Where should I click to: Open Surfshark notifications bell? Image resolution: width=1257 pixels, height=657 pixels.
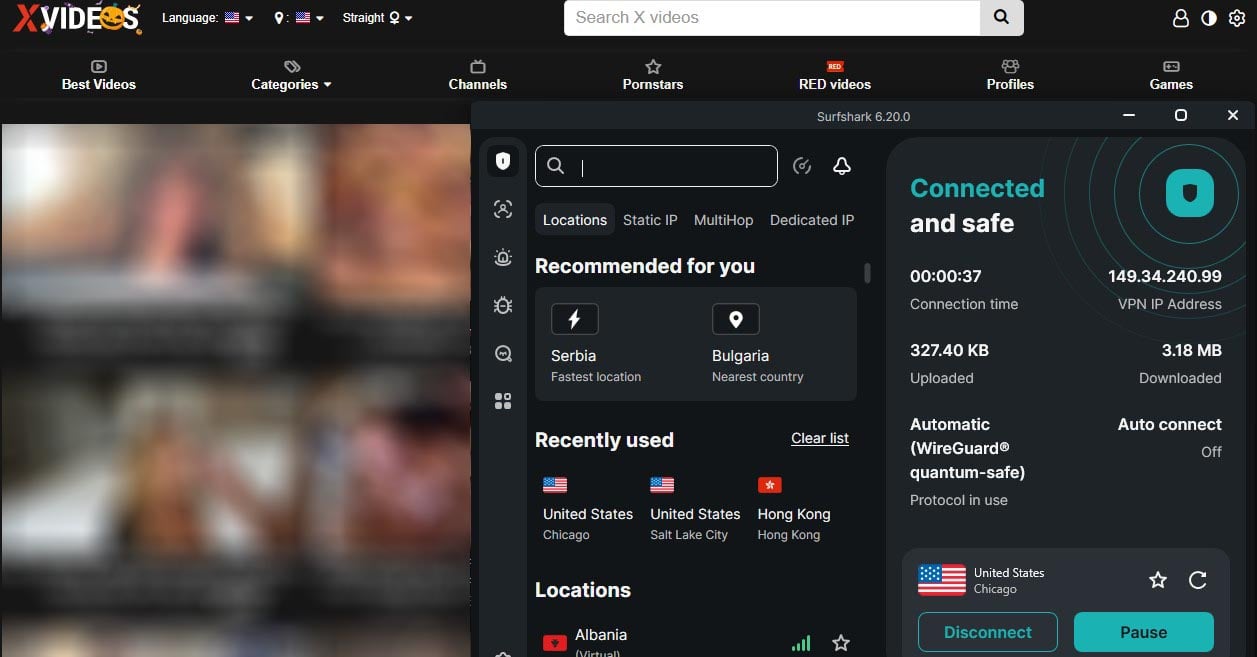click(842, 166)
